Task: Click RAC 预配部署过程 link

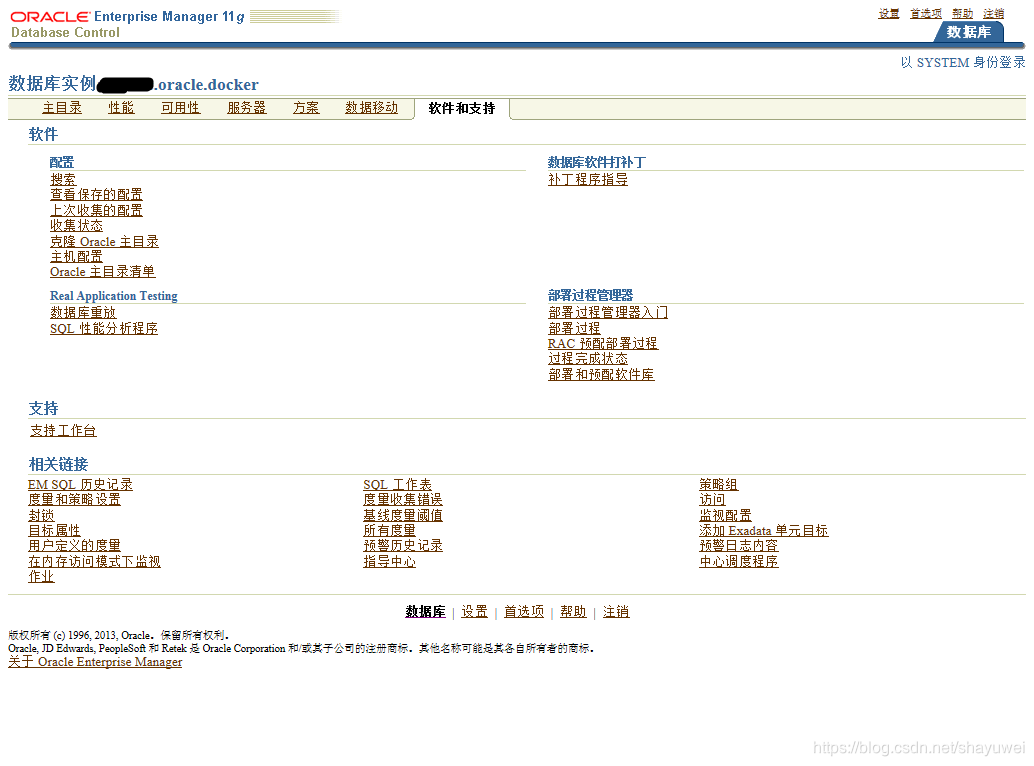Action: pos(603,343)
